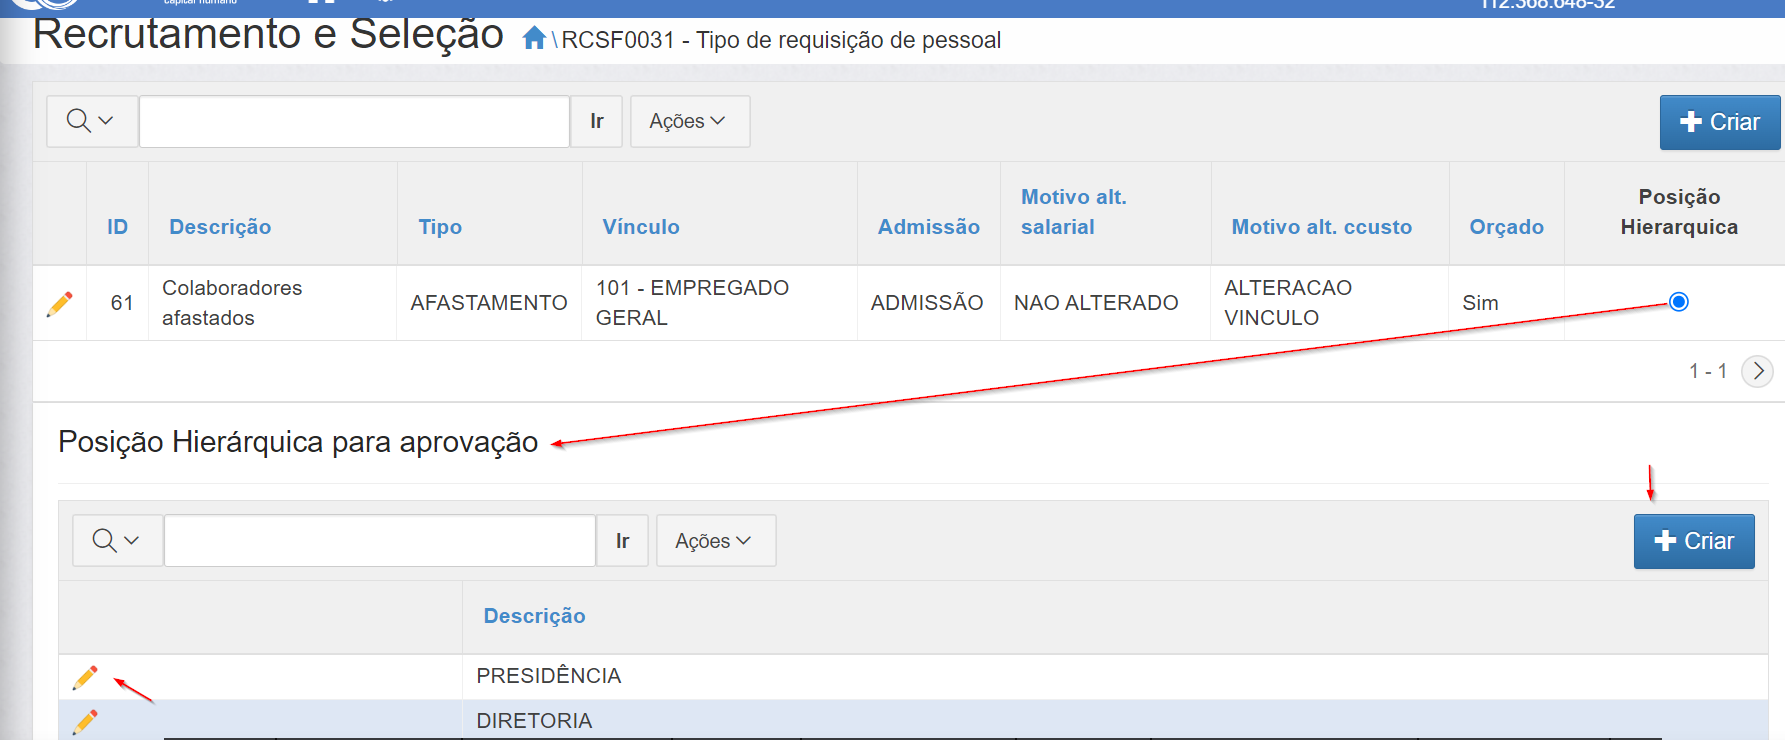Open Ações menu in top report
The height and width of the screenshot is (740, 1785).
tap(690, 121)
